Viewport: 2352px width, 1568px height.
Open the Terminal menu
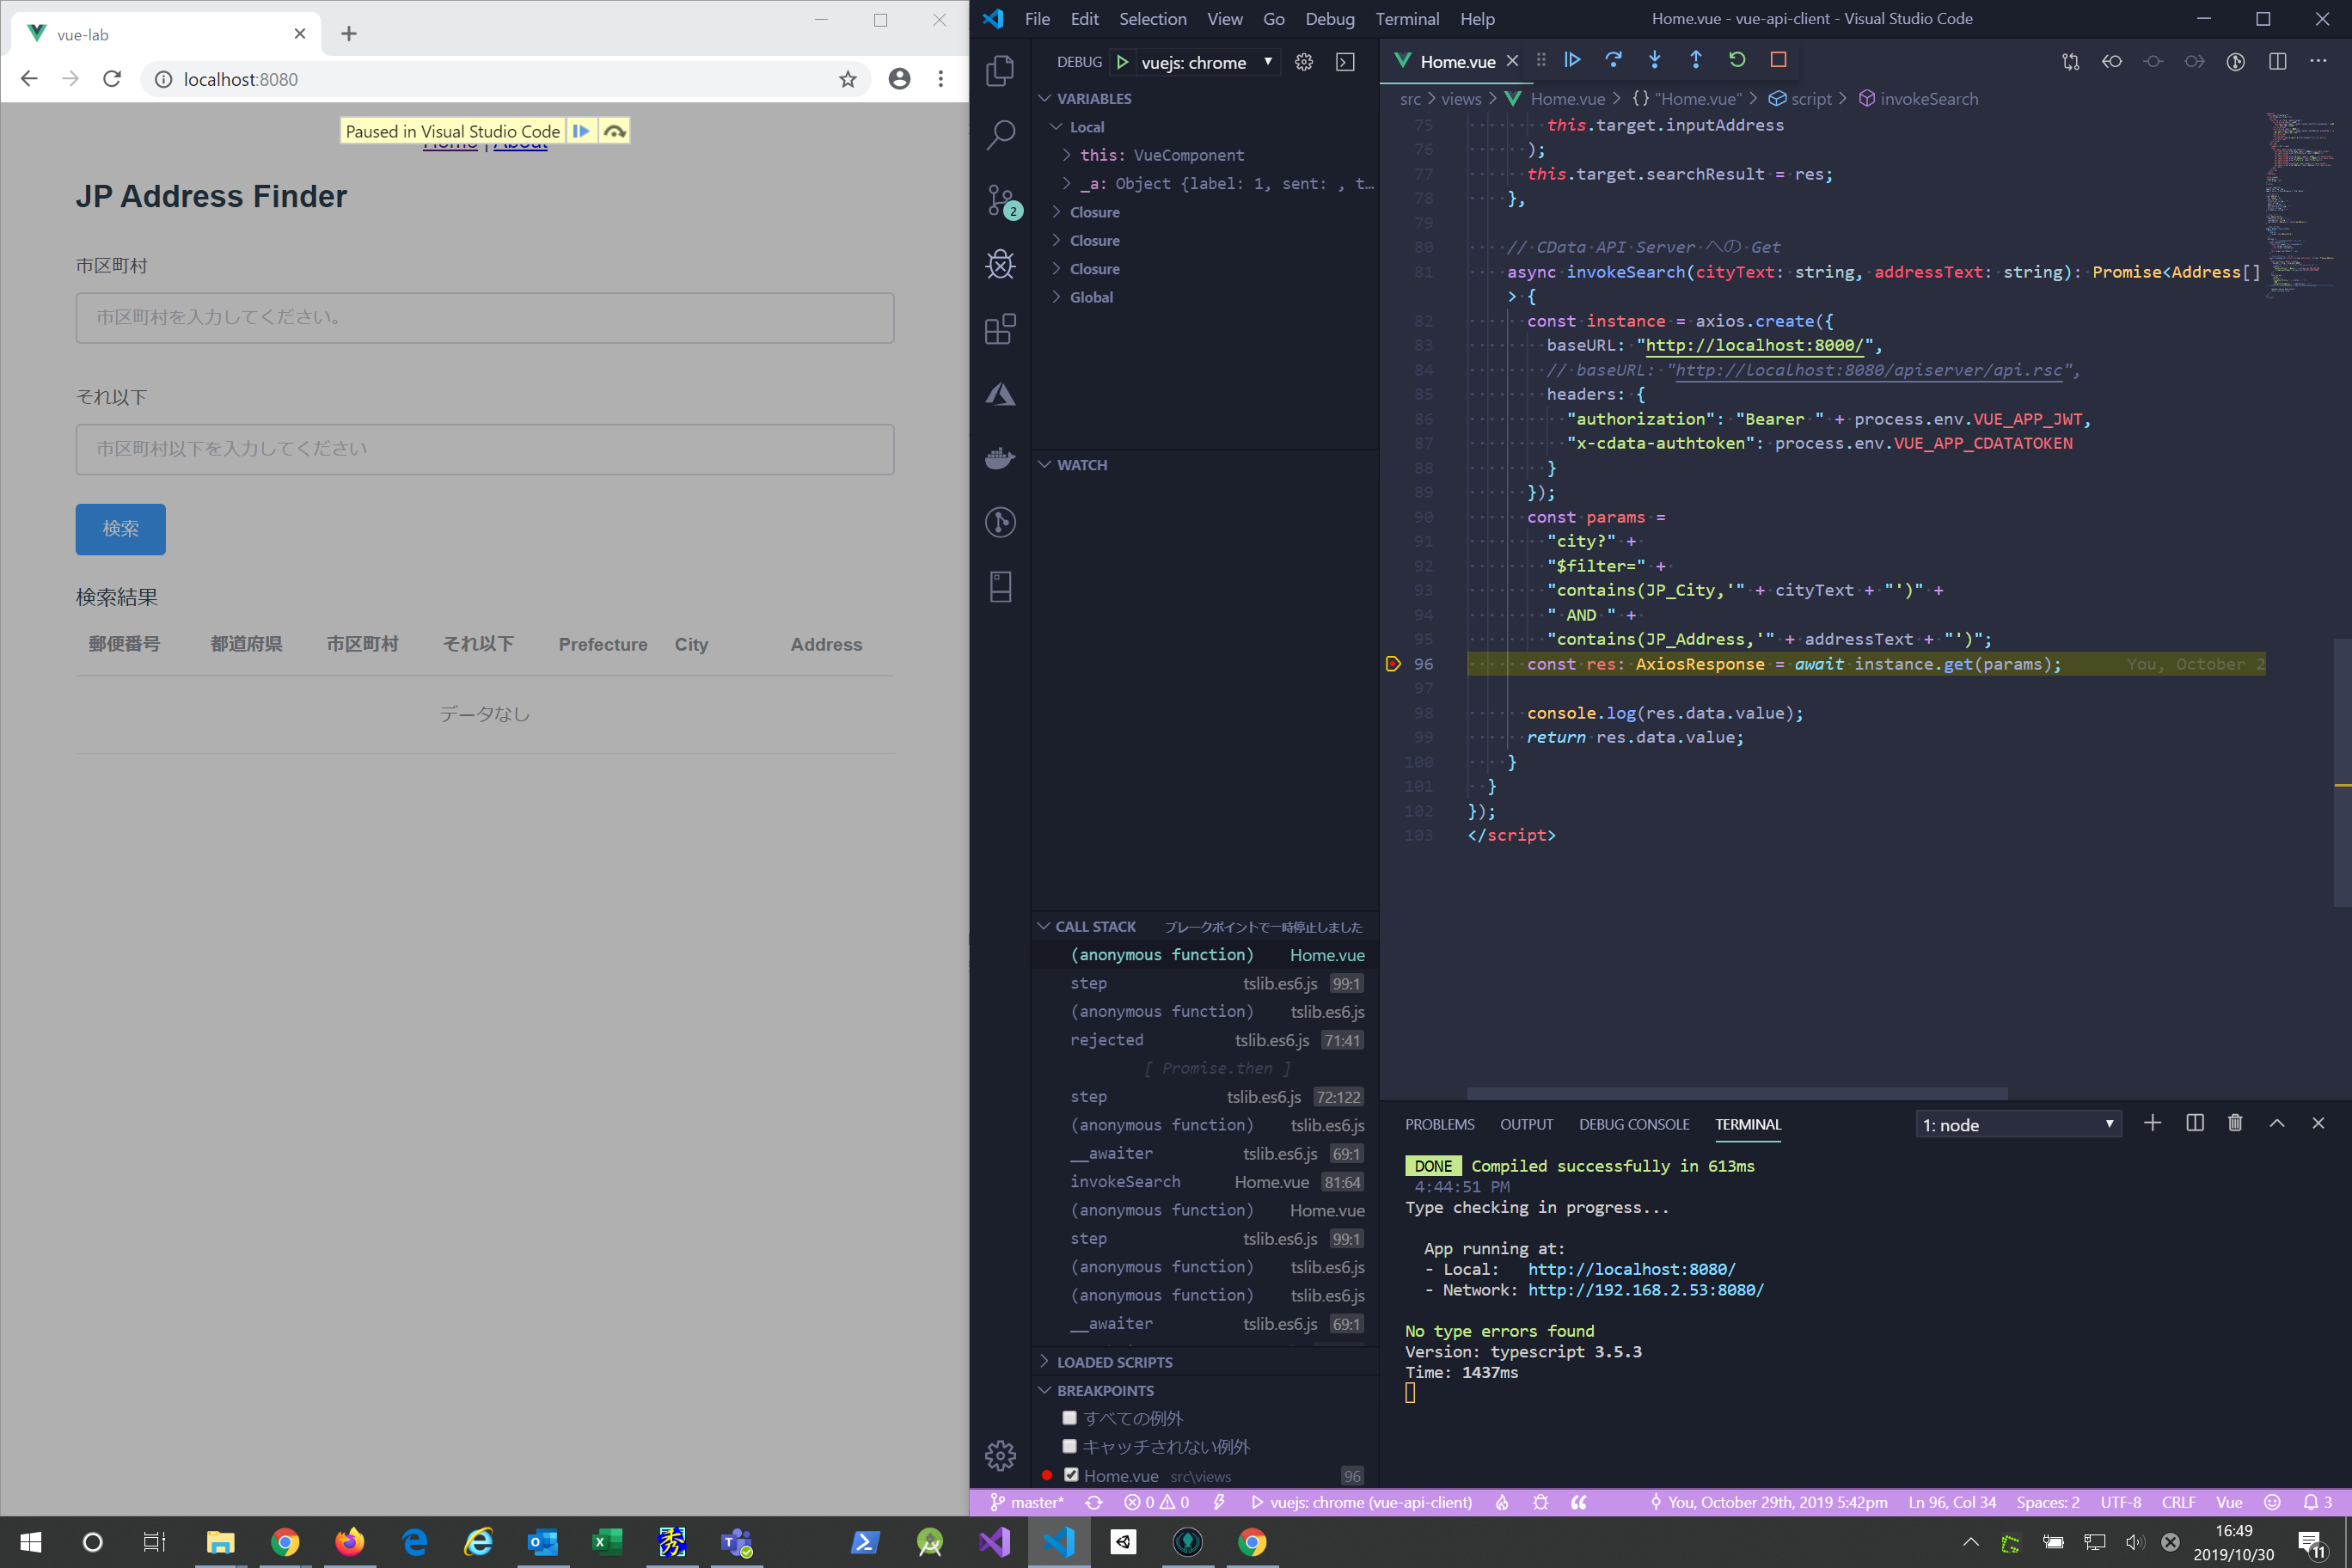tap(1406, 19)
